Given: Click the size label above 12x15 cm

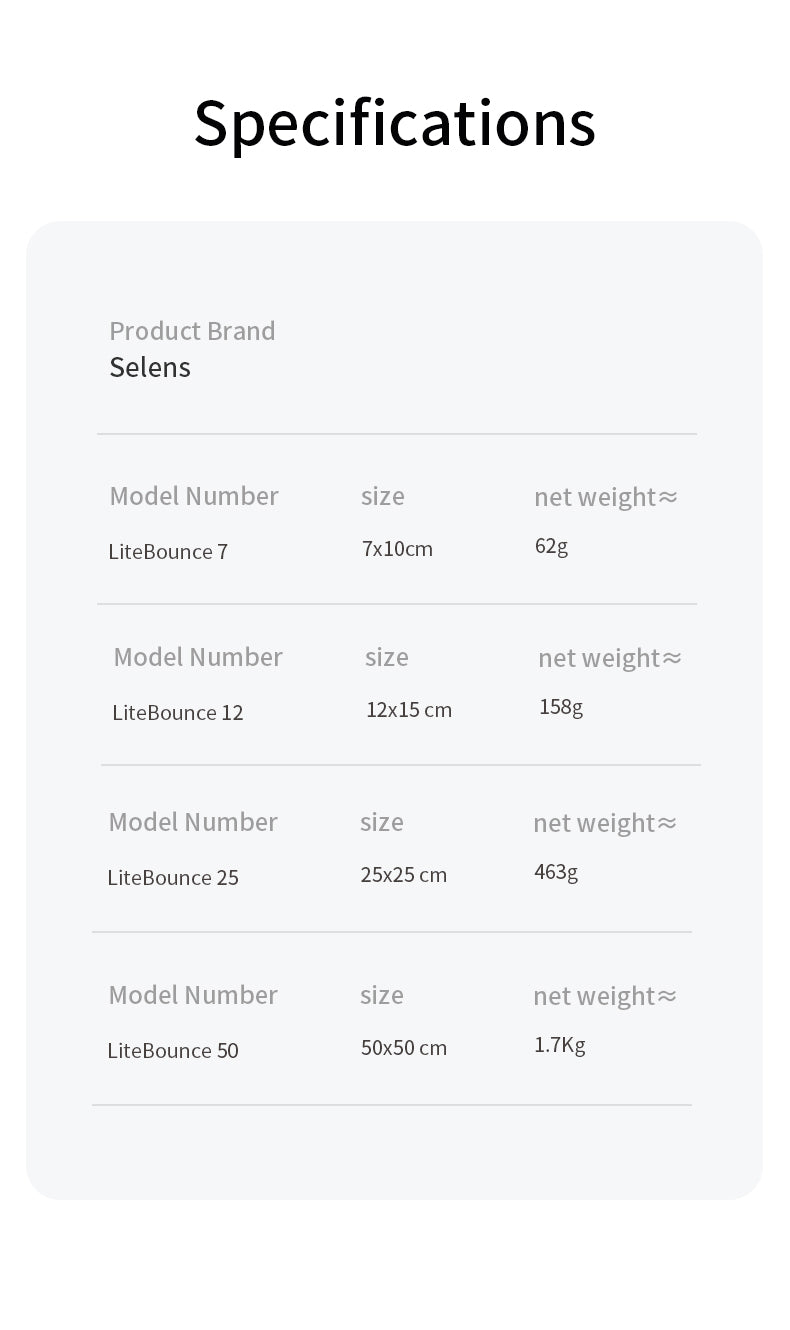Looking at the screenshot, I should (x=387, y=657).
